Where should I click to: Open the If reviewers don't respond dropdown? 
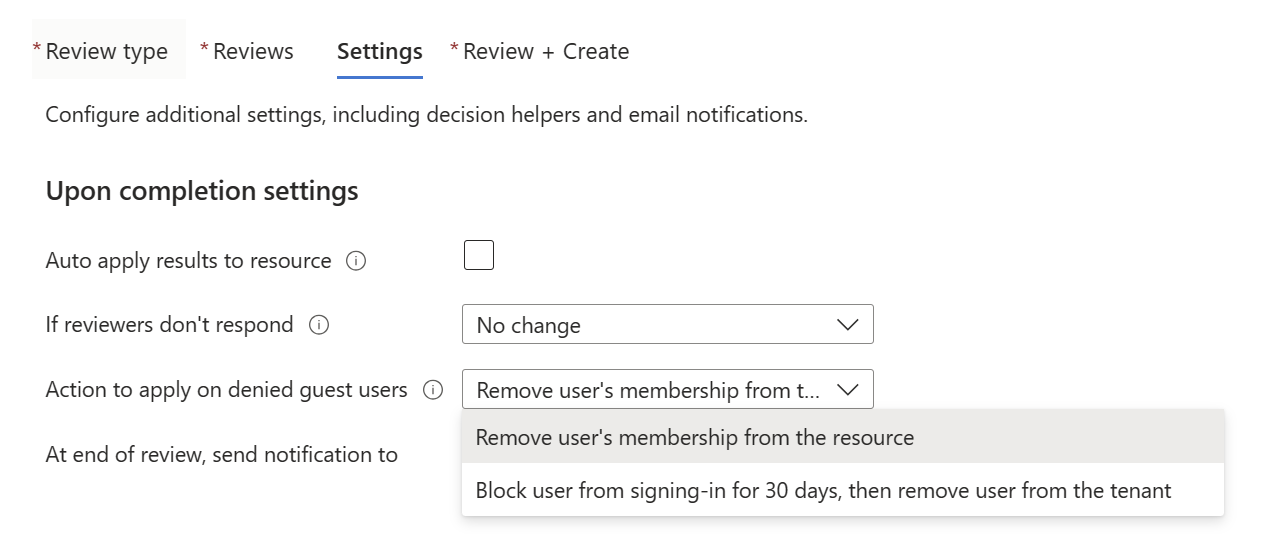(x=668, y=325)
